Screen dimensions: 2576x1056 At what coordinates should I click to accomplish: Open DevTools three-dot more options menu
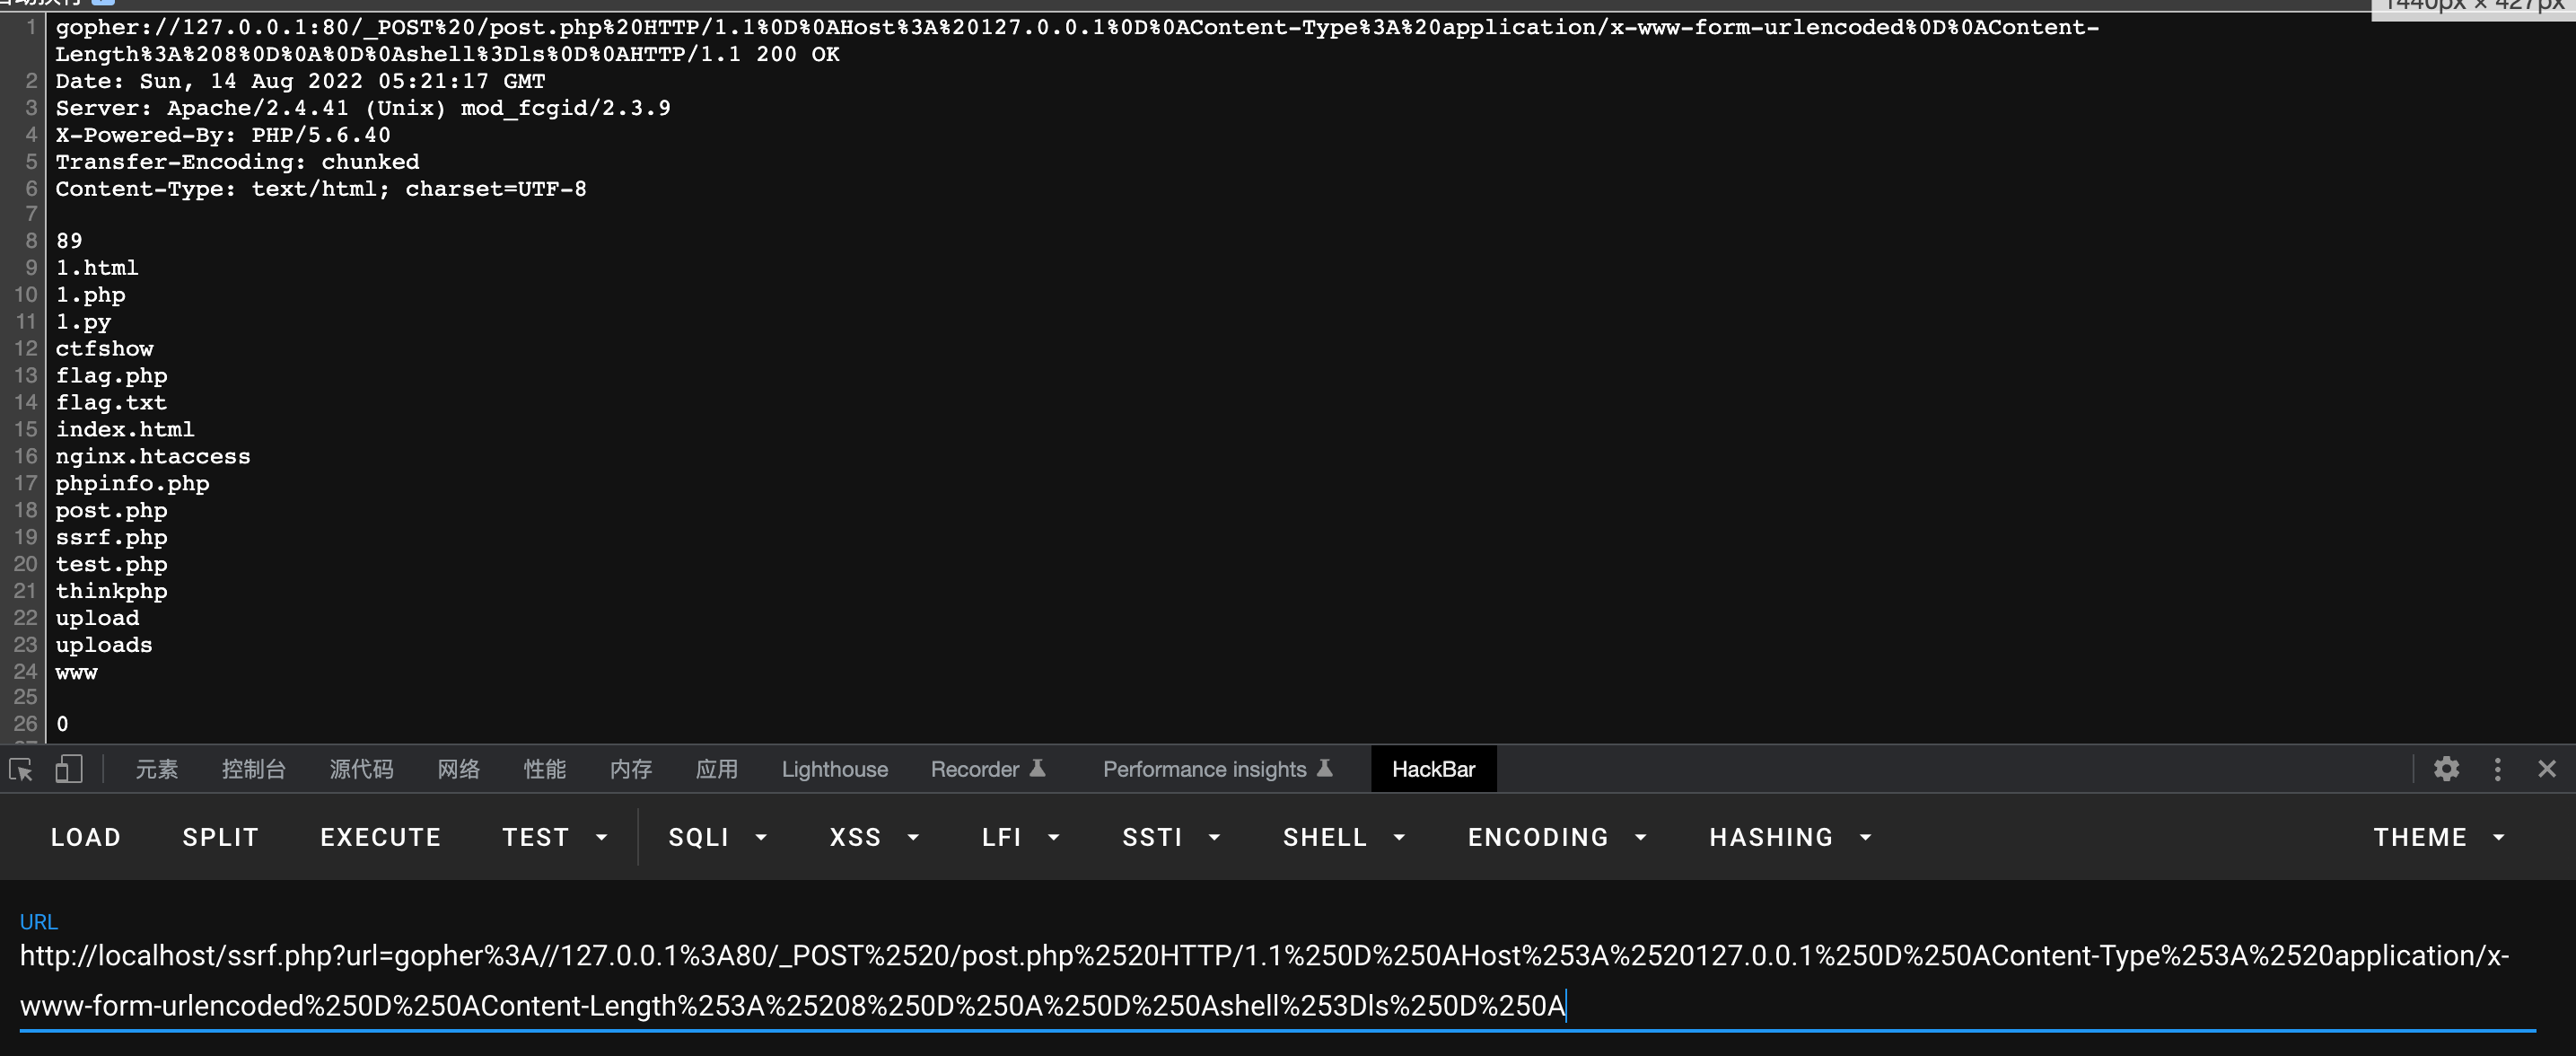(2497, 769)
